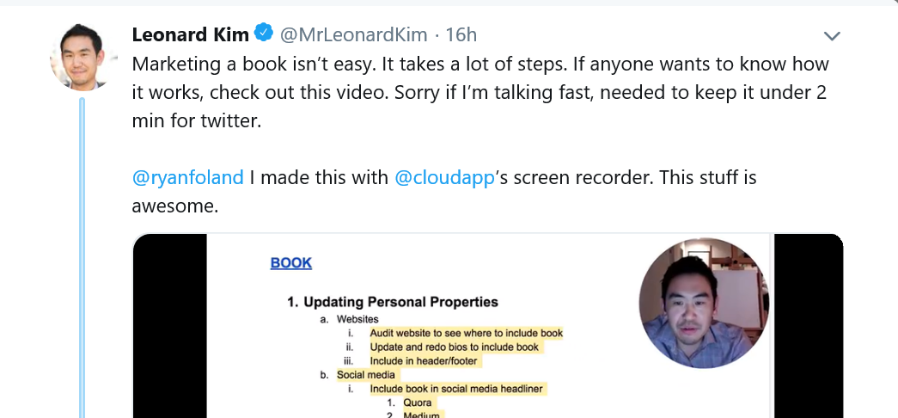Click the tweet text about marketing a book
Viewport: 898px width, 418px height.
point(480,93)
